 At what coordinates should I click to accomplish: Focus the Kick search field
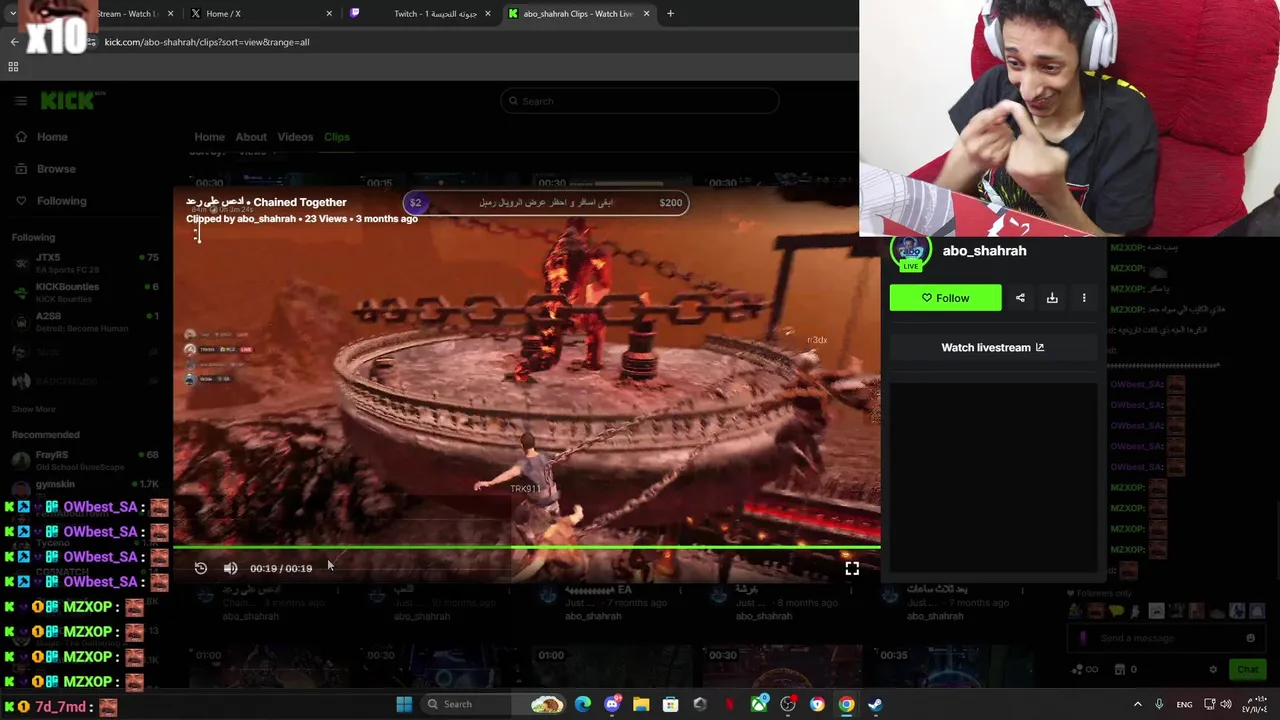coord(640,101)
